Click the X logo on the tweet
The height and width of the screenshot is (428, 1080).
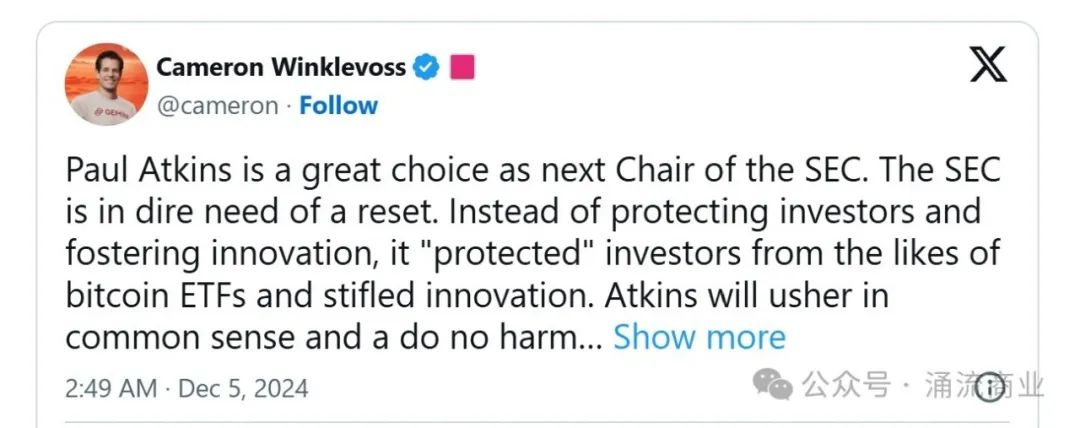[989, 66]
